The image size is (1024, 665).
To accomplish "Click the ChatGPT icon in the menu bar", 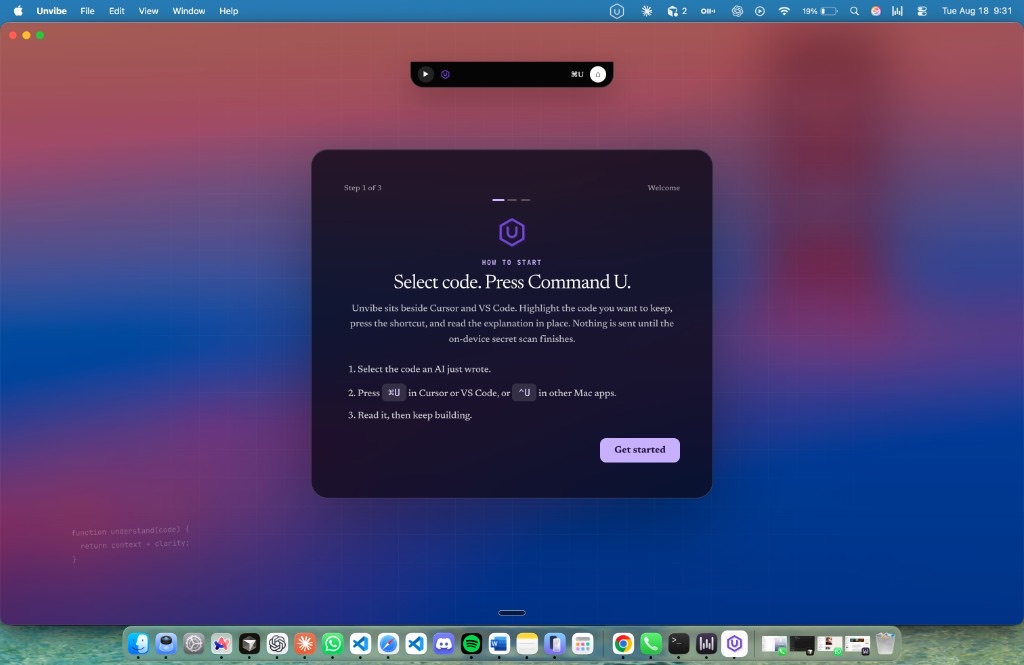I will click(737, 11).
